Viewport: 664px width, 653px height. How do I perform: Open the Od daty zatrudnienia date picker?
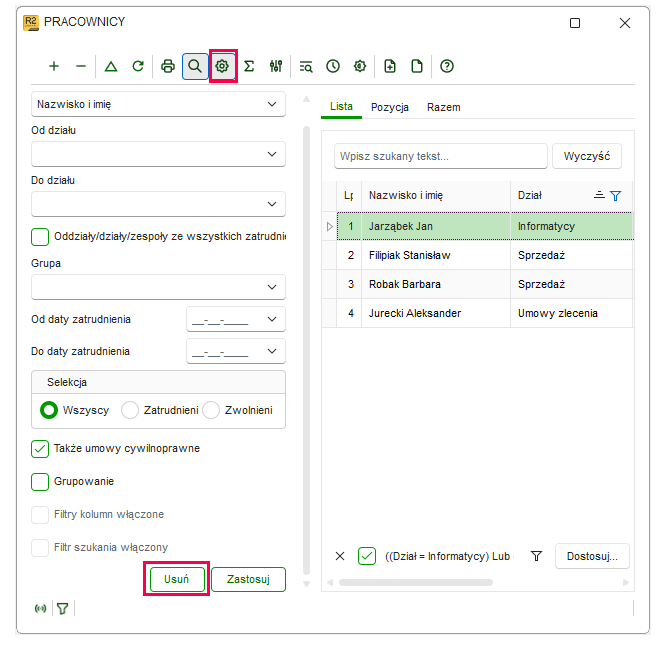[272, 319]
